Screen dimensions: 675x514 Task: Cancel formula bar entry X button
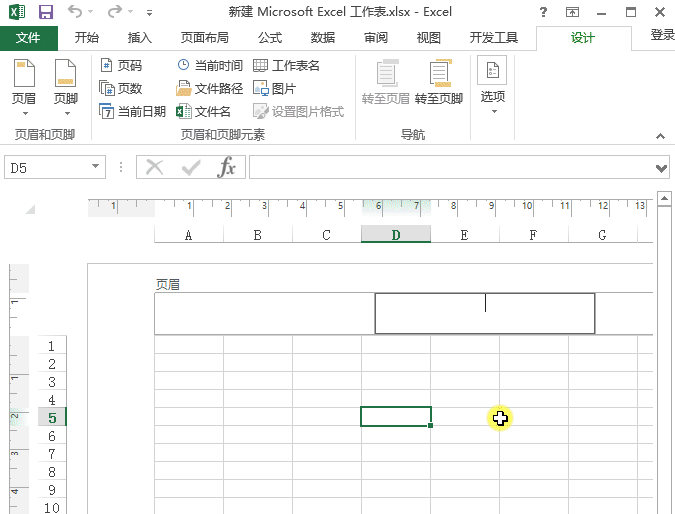coord(155,167)
